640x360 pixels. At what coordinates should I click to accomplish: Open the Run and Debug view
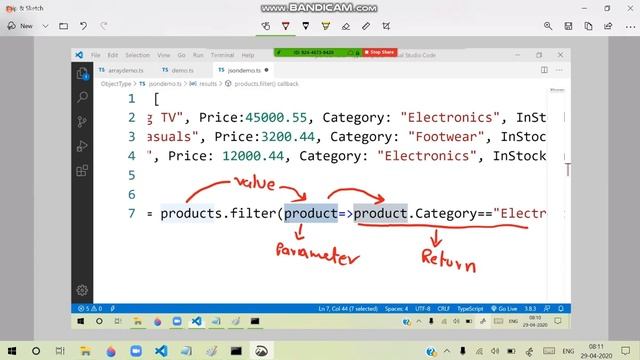click(x=82, y=146)
